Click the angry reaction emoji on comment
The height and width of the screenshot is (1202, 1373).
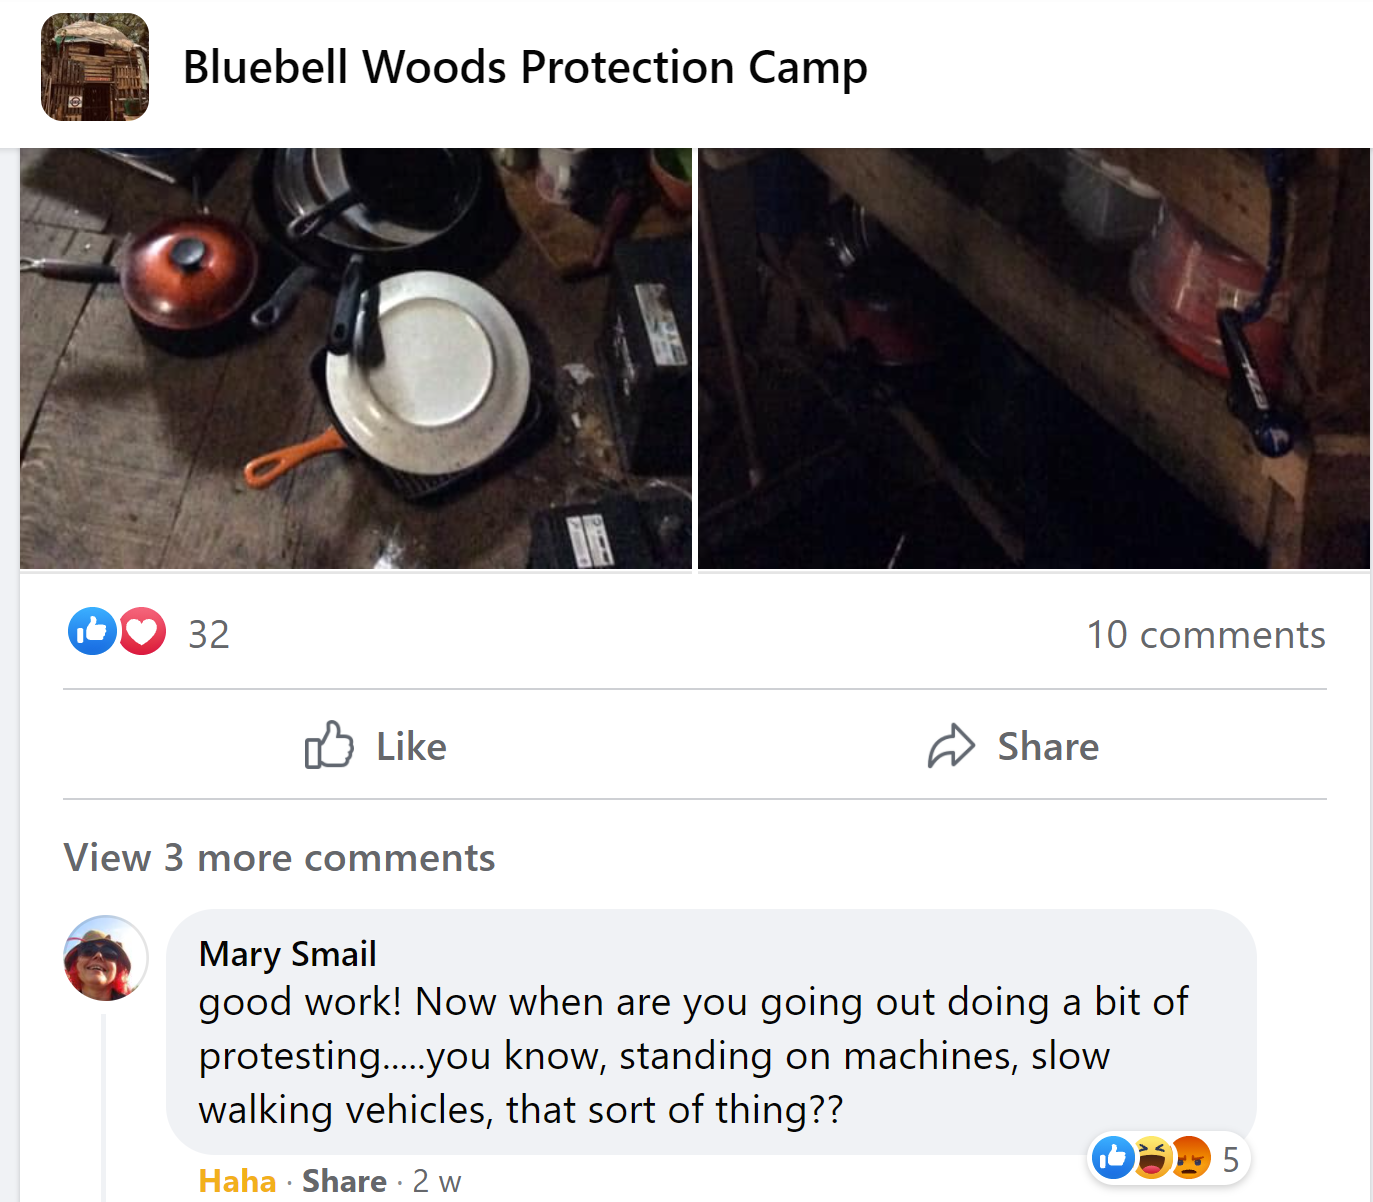1190,1158
